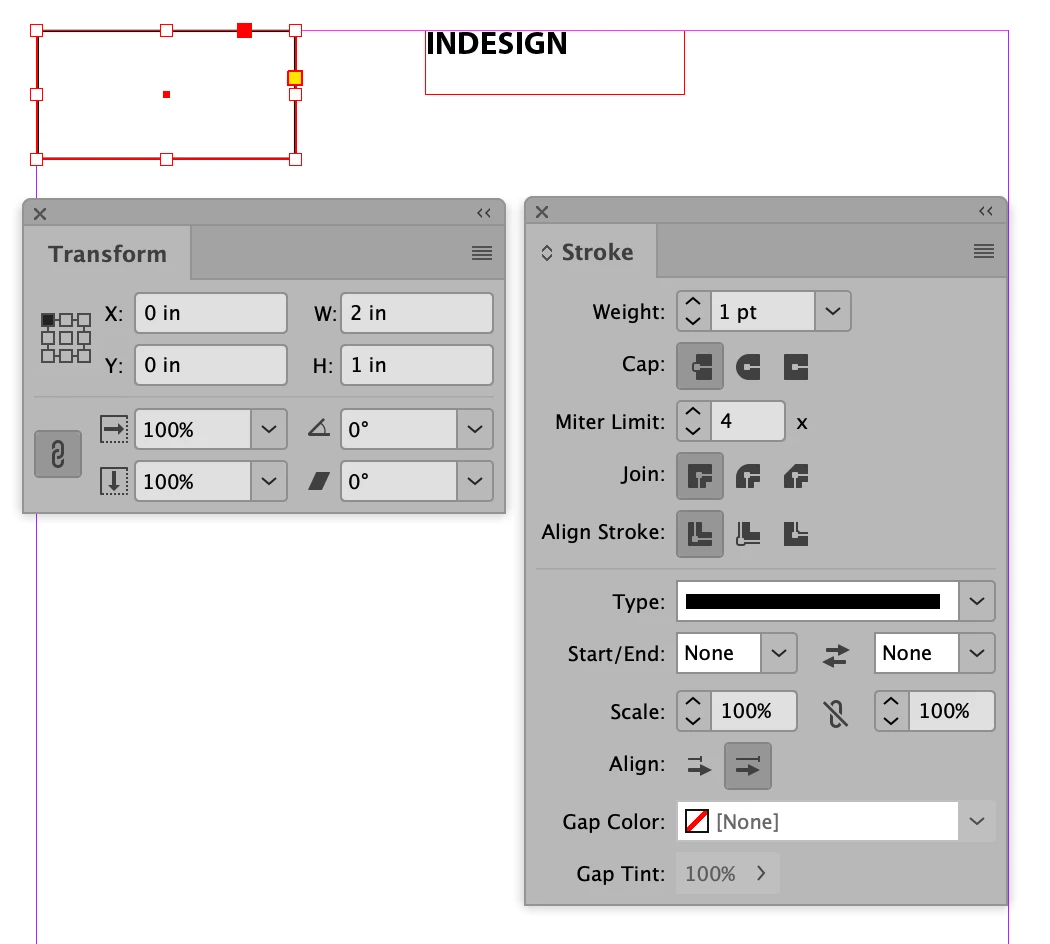
Task: Click the Rotation Angle icon
Action: 319,428
